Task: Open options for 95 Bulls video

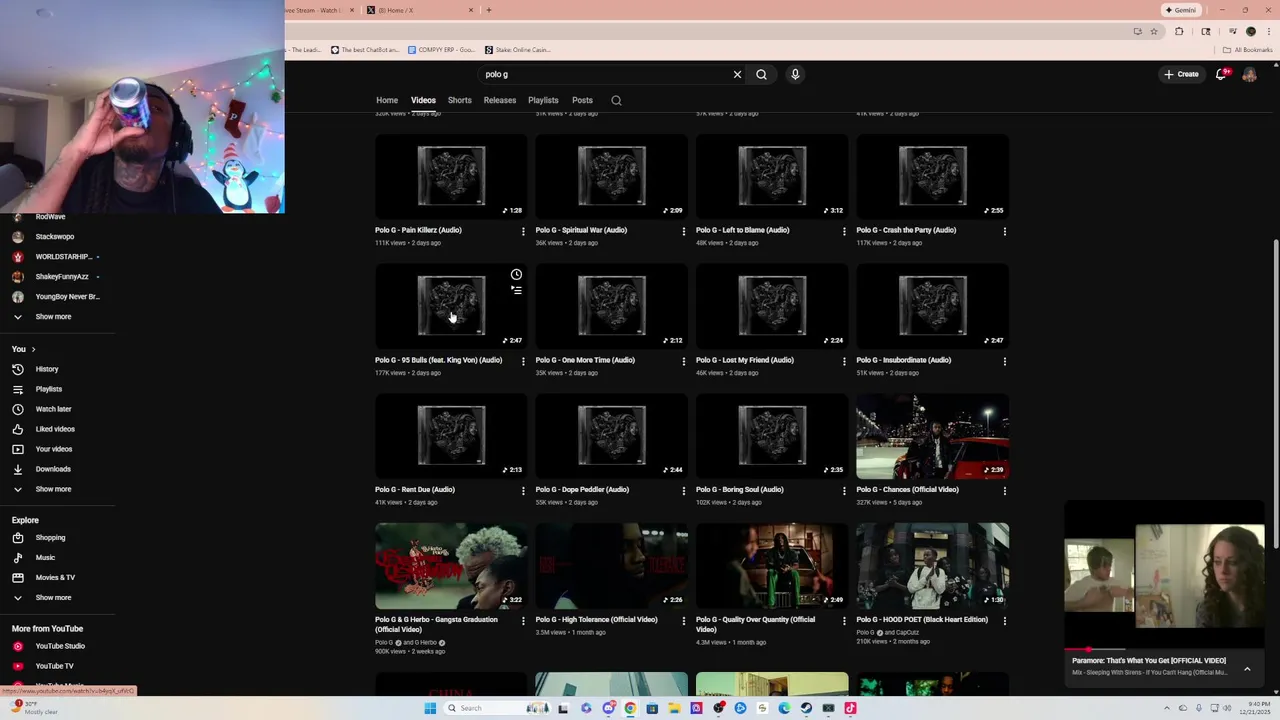Action: point(523,361)
